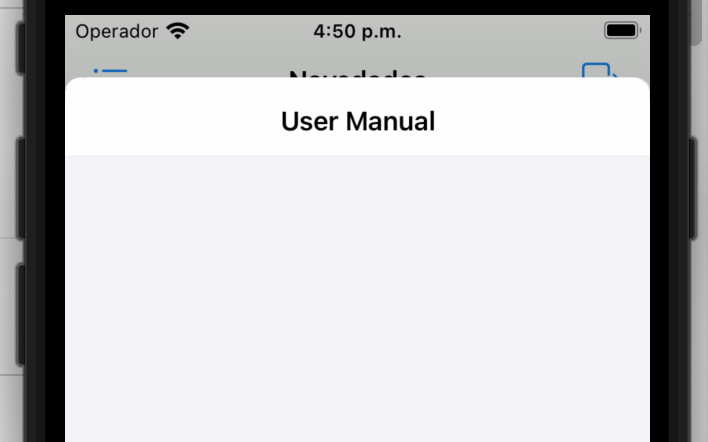Click the simulator's volume up side button
The width and height of the screenshot is (708, 442).
[20, 188]
